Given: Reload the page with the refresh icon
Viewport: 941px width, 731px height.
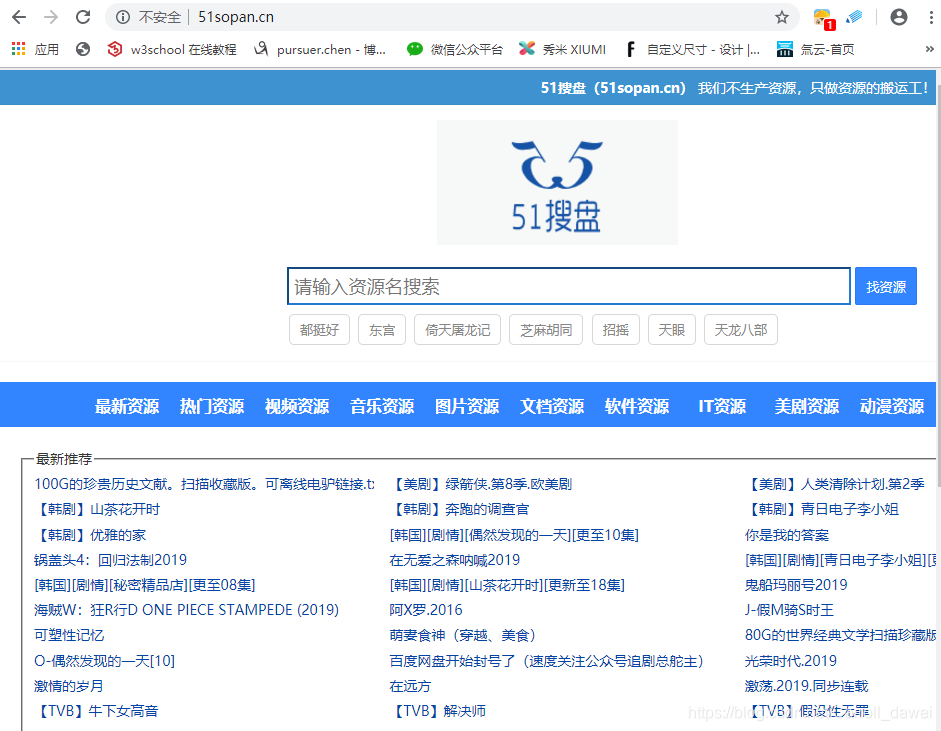Looking at the screenshot, I should (83, 17).
